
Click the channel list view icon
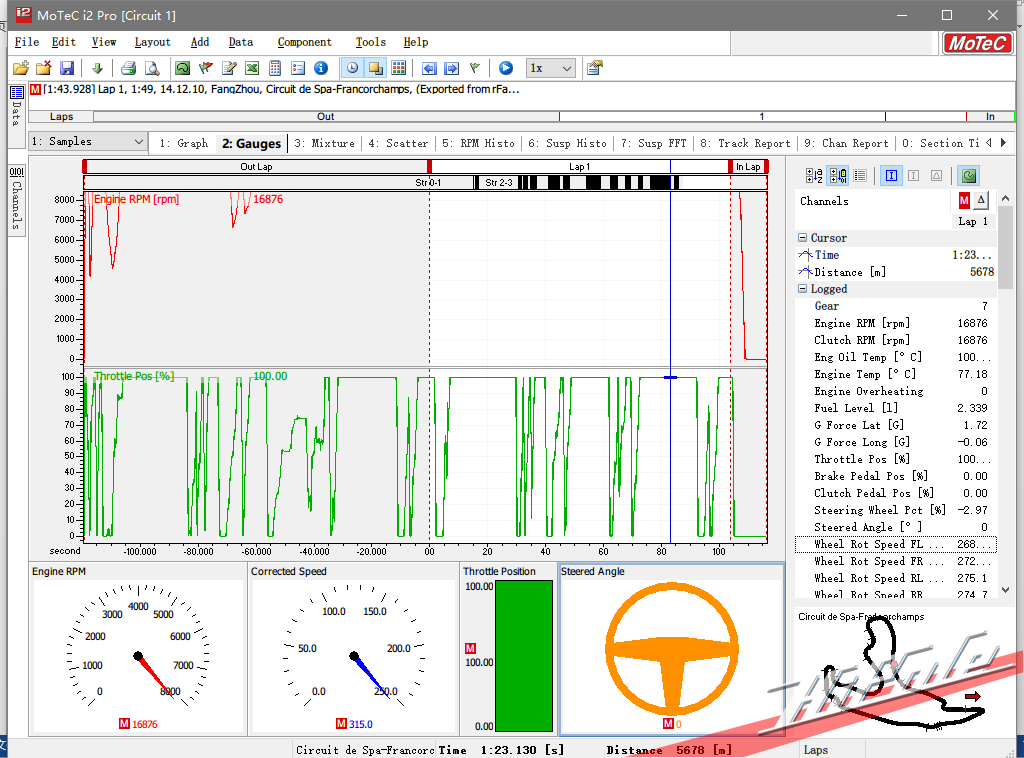click(x=860, y=175)
